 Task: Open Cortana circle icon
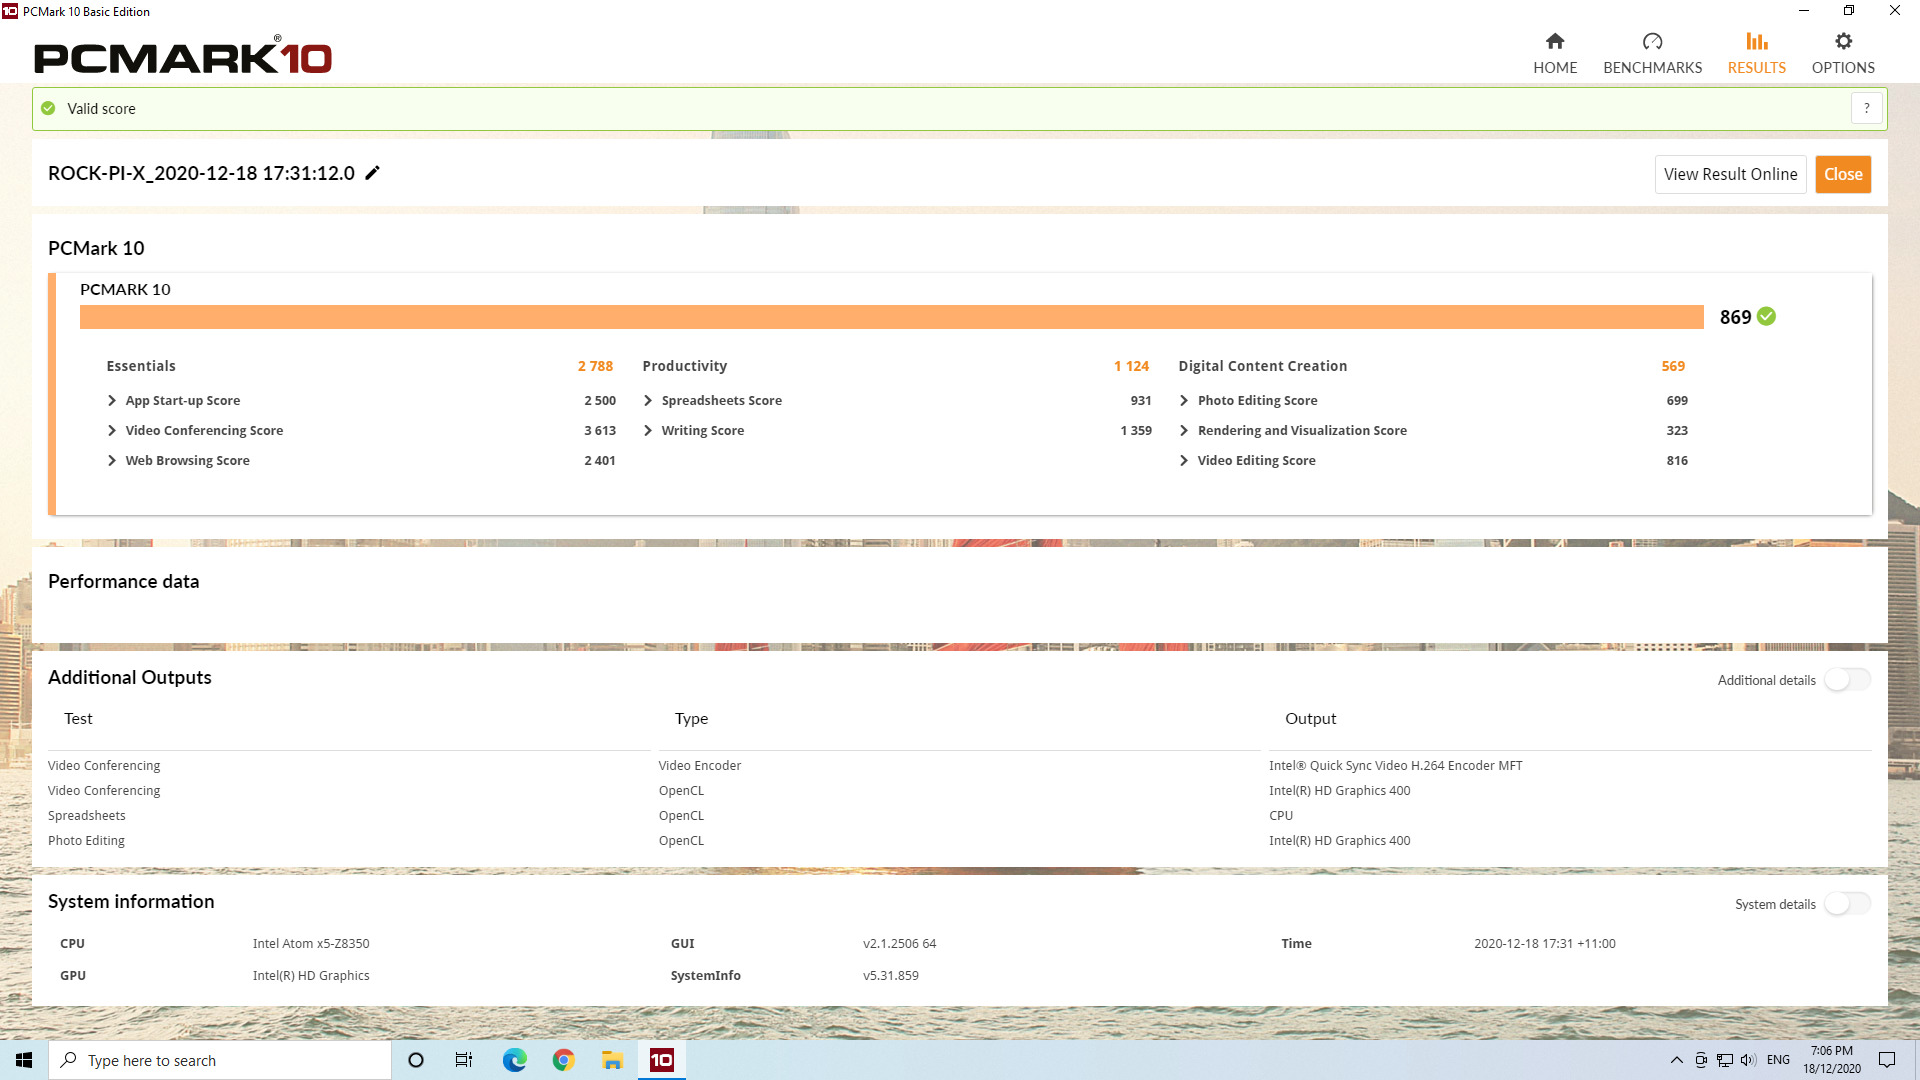pos(416,1060)
